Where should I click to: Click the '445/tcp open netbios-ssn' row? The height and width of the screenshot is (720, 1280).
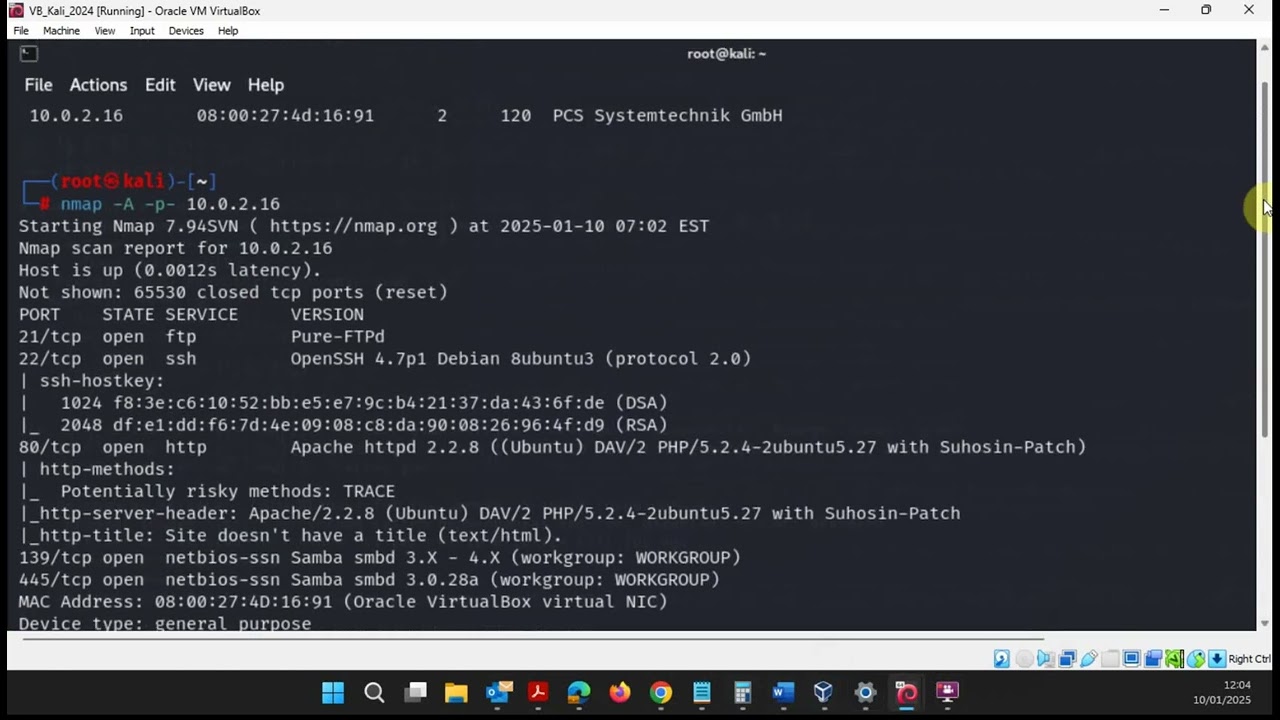[x=369, y=579]
